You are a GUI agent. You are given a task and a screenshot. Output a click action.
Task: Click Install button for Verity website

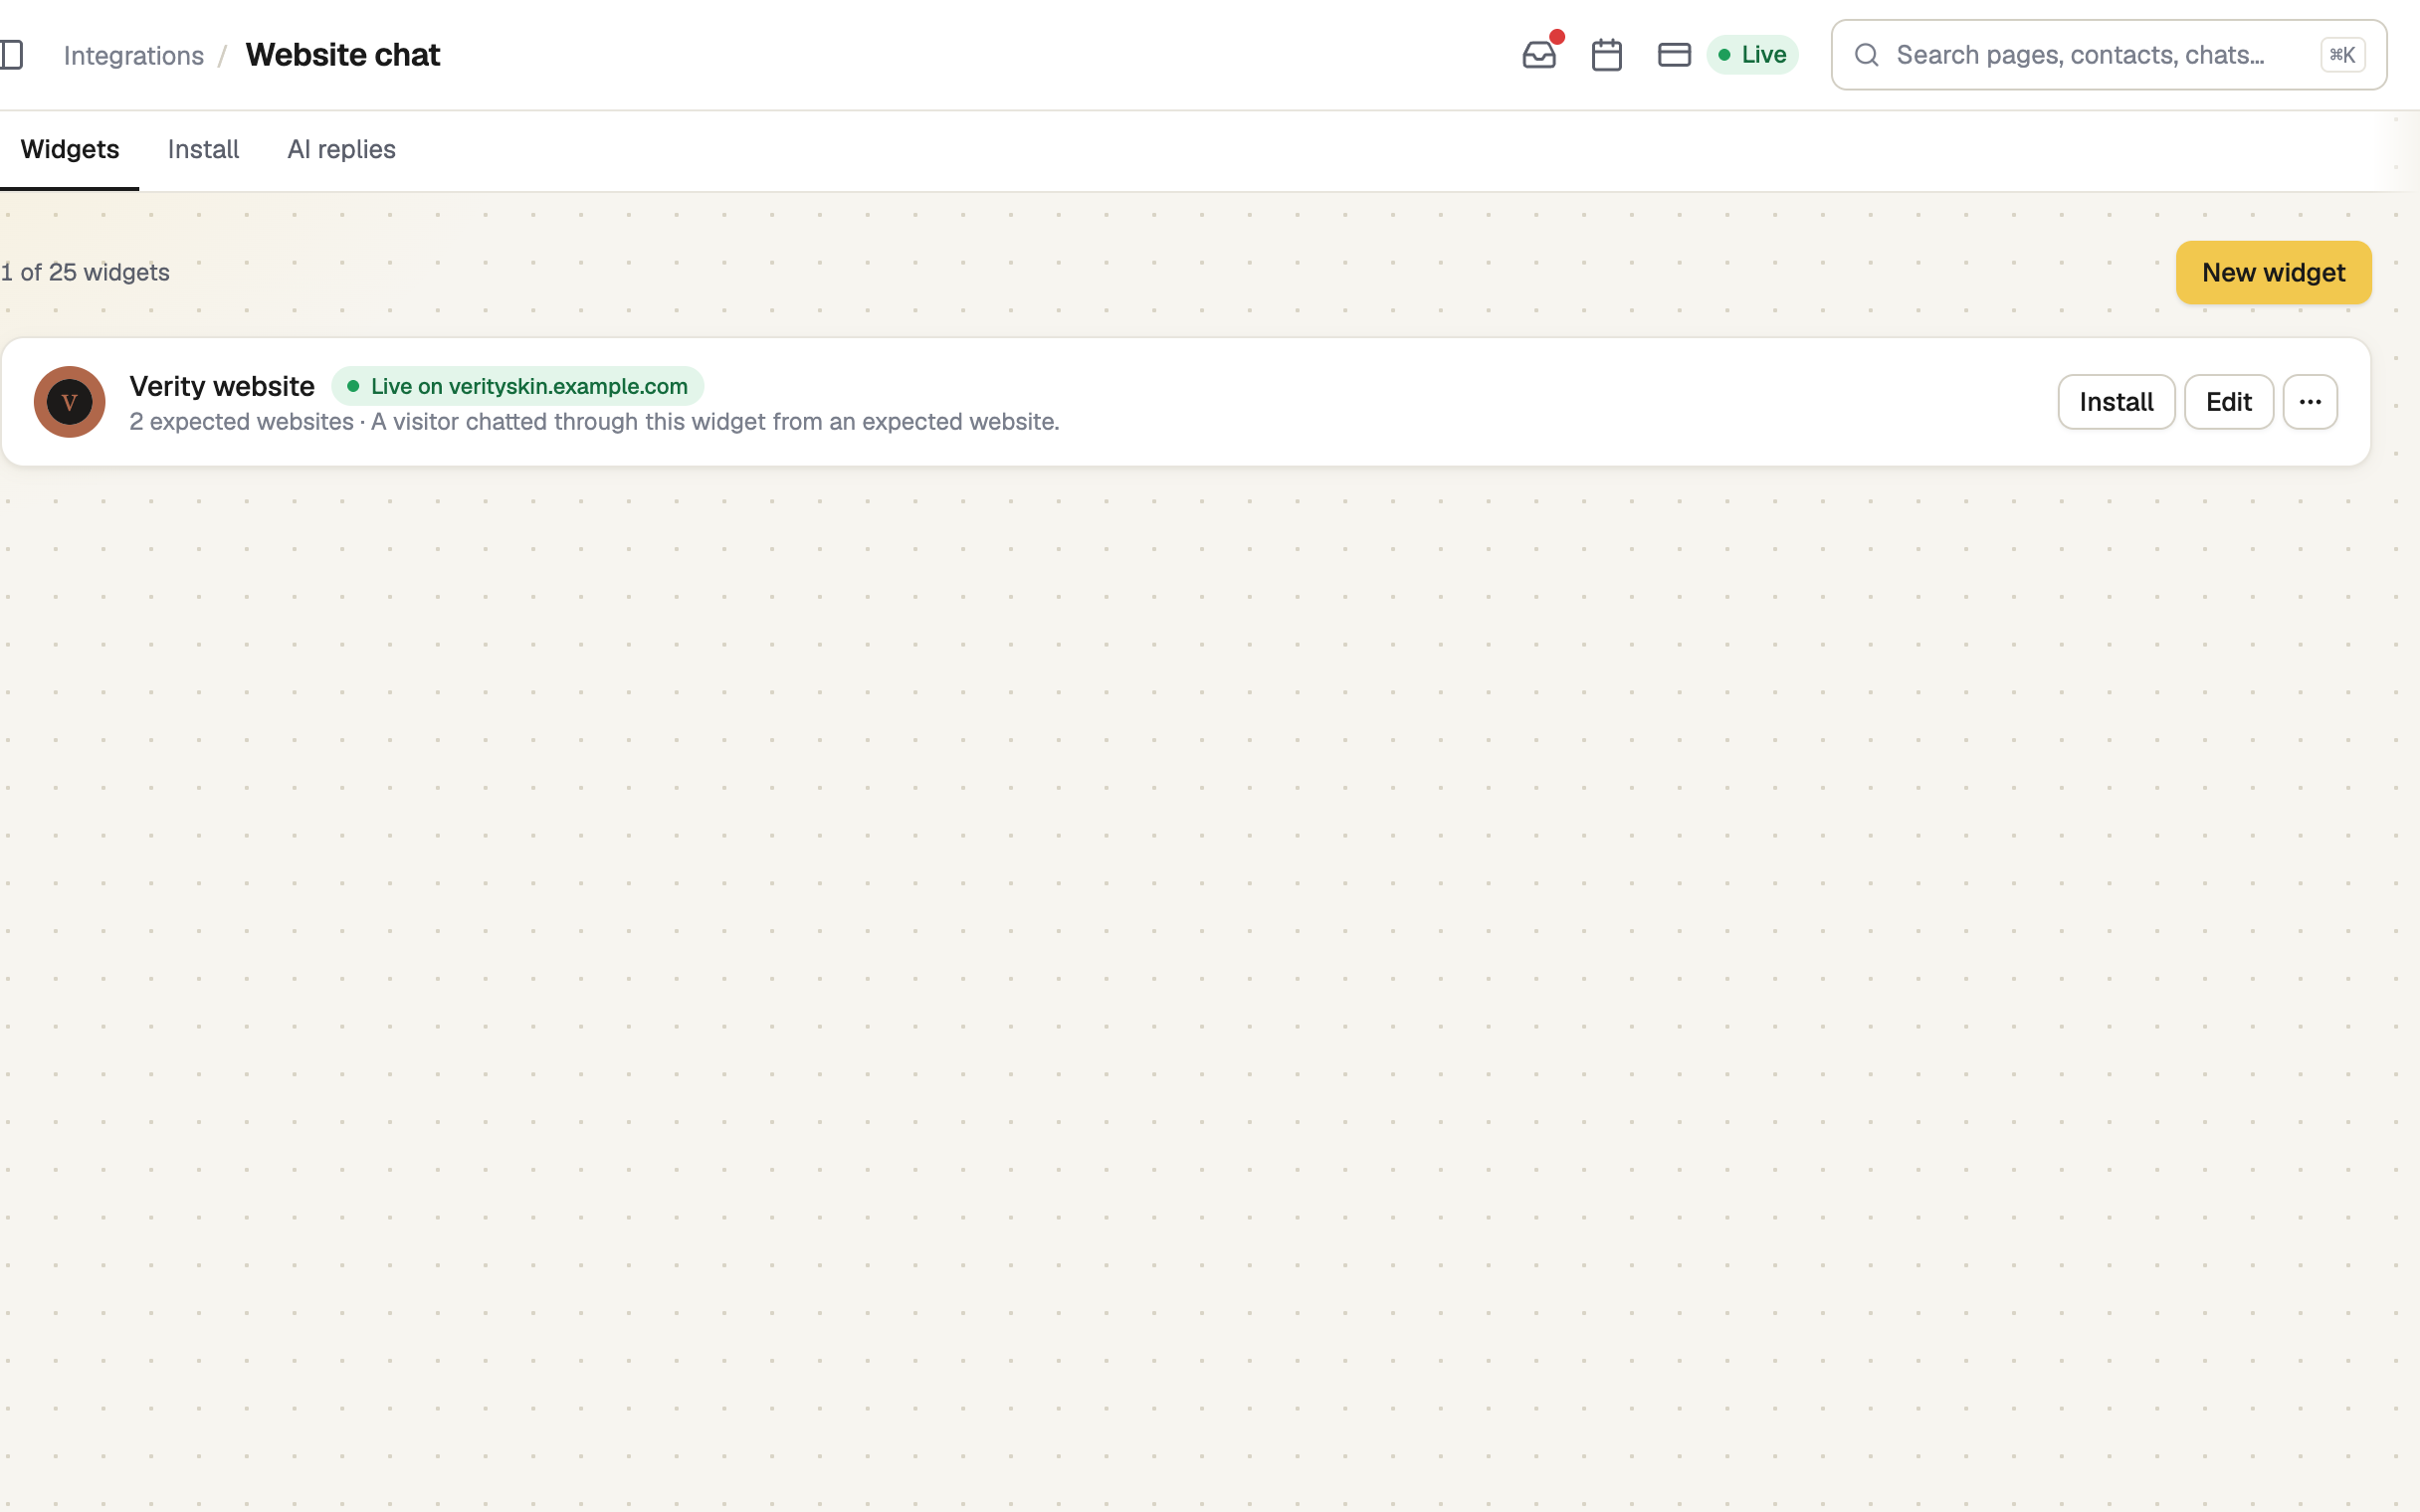click(x=2116, y=402)
